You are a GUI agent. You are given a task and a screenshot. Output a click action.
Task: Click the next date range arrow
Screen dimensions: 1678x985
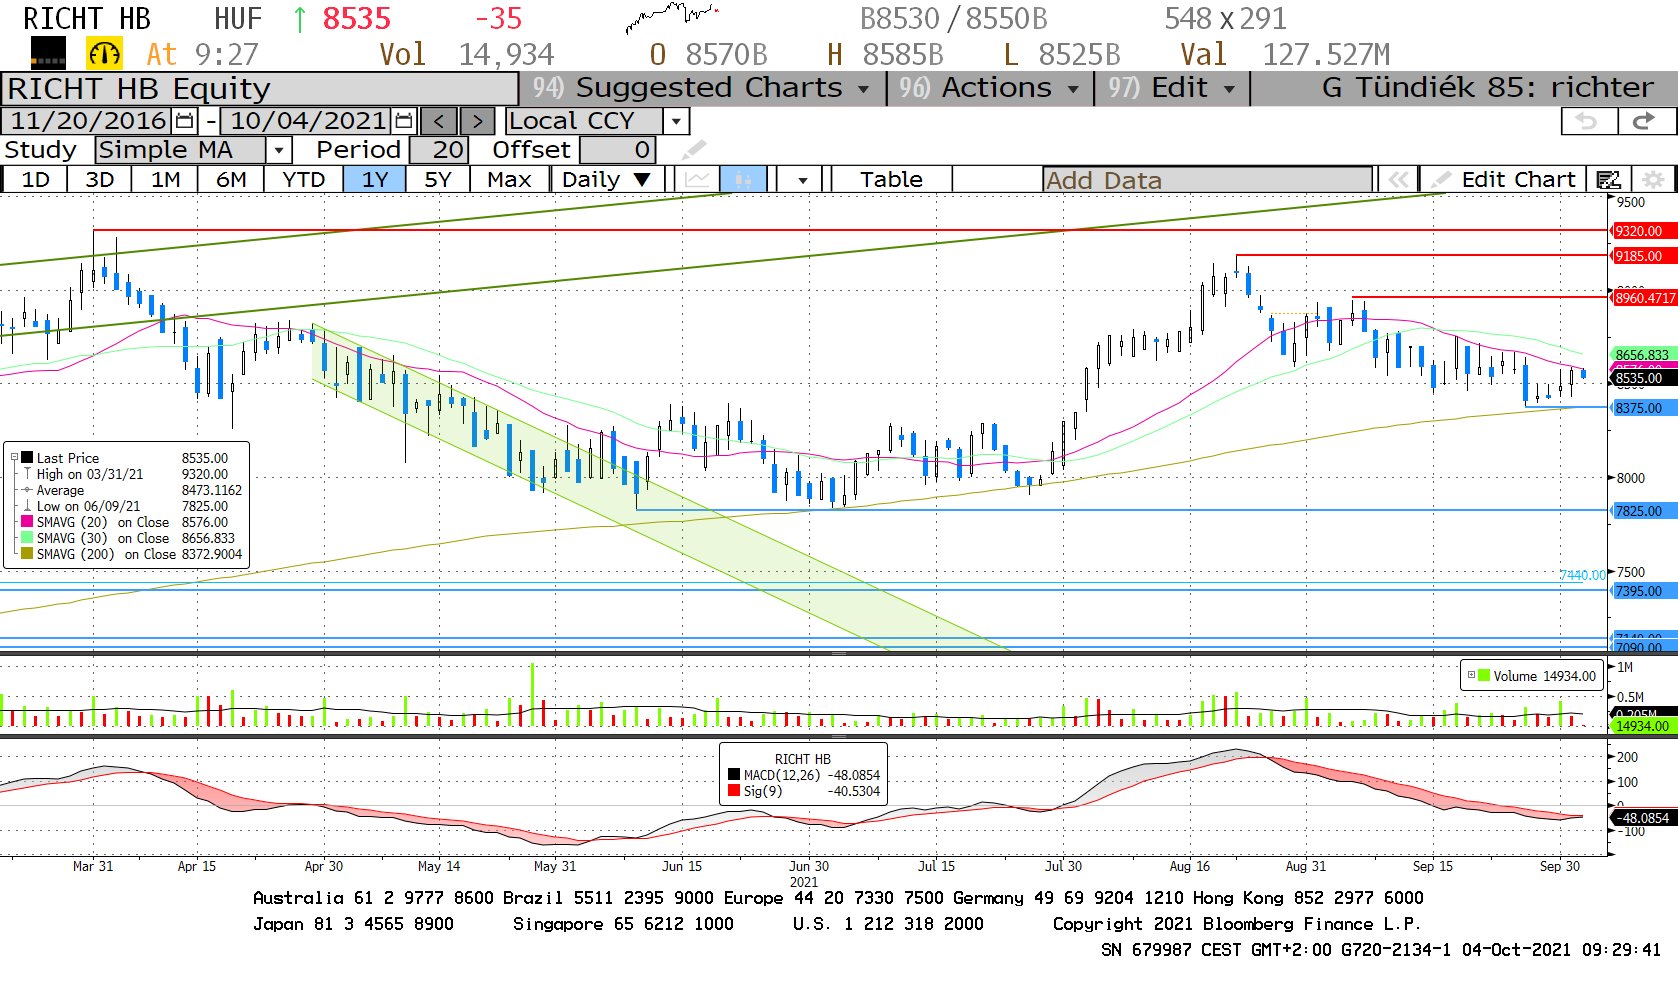(477, 121)
